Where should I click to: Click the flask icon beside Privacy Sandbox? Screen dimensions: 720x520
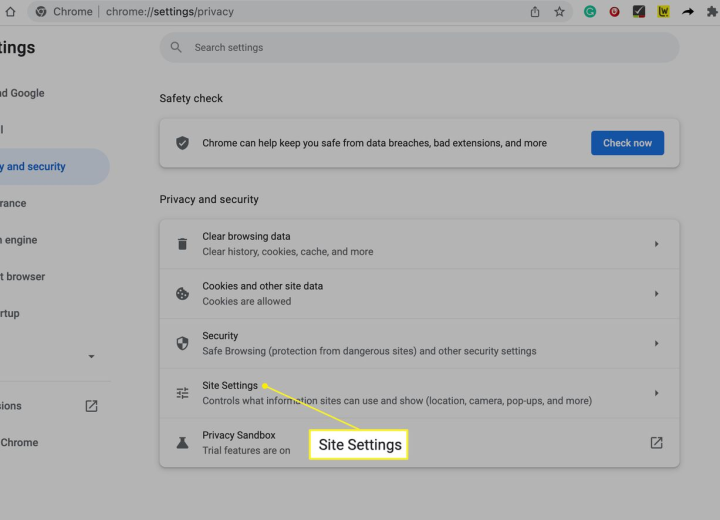click(x=182, y=442)
